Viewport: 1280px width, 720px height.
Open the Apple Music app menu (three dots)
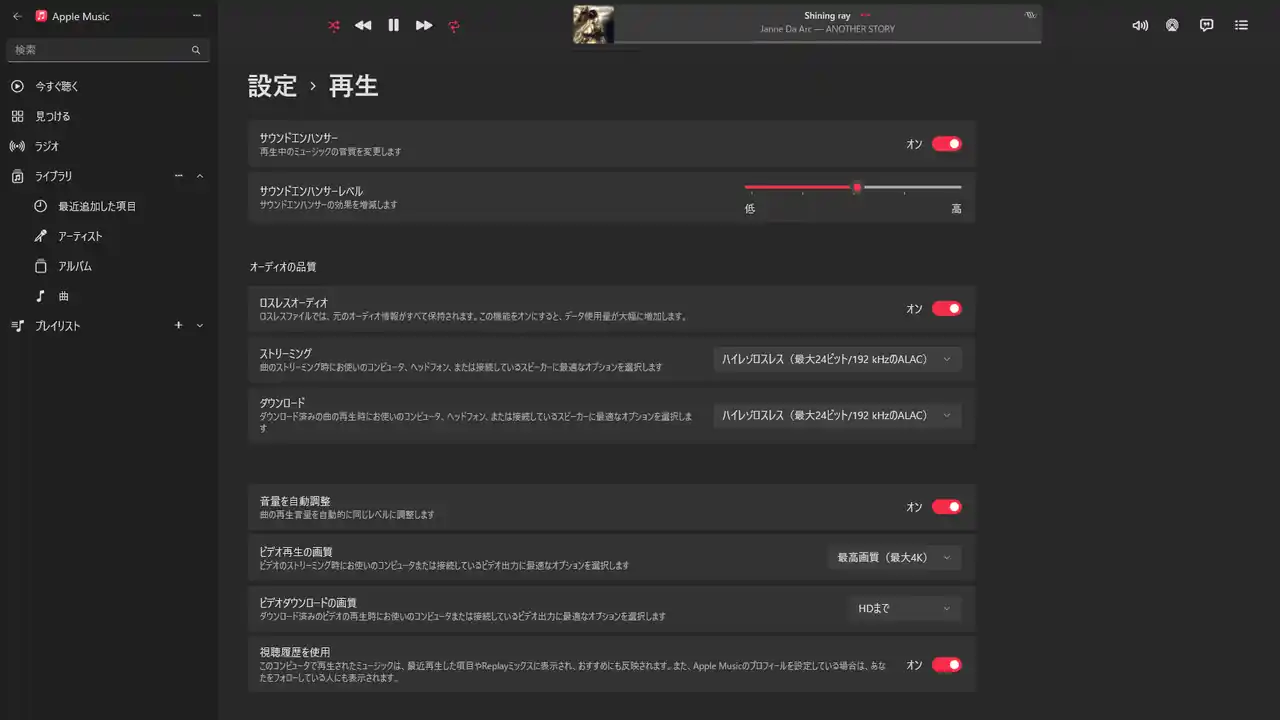pyautogui.click(x=196, y=16)
